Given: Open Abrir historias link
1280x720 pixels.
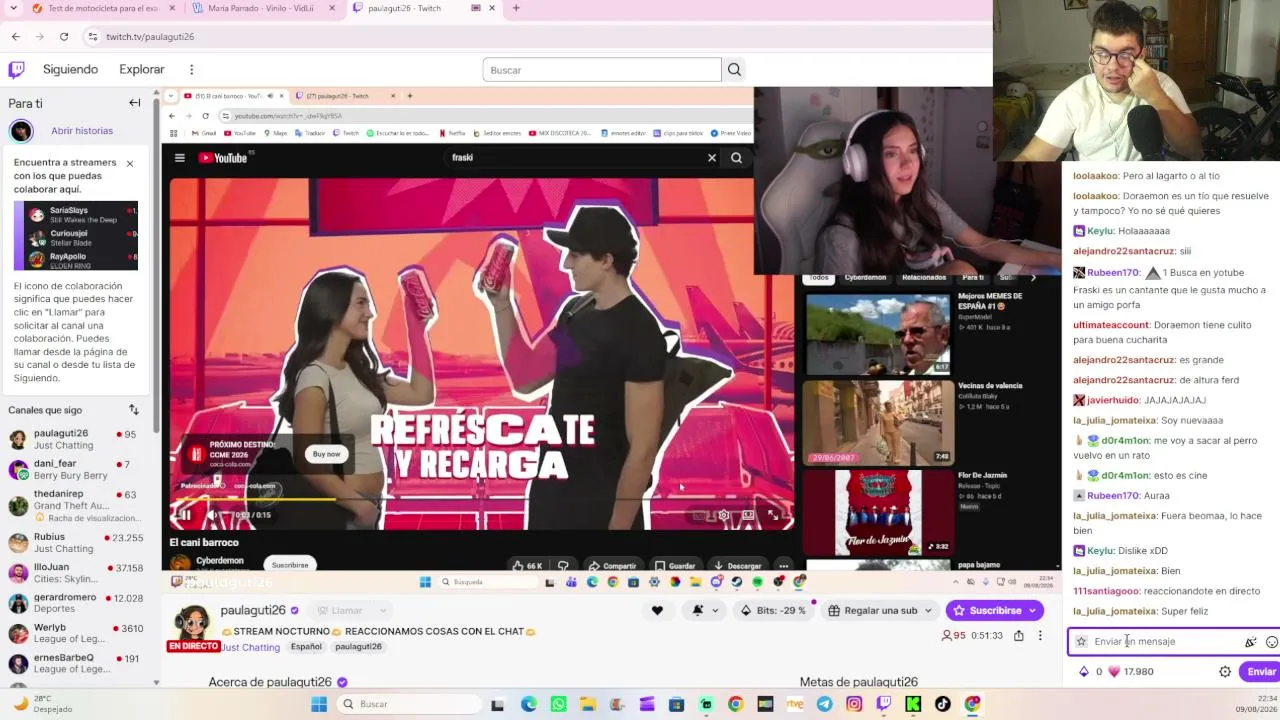Looking at the screenshot, I should coord(82,131).
